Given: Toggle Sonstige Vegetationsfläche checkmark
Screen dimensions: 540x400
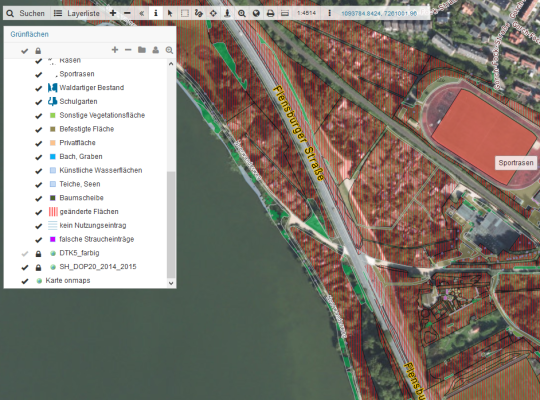Looking at the screenshot, I should (x=39, y=116).
